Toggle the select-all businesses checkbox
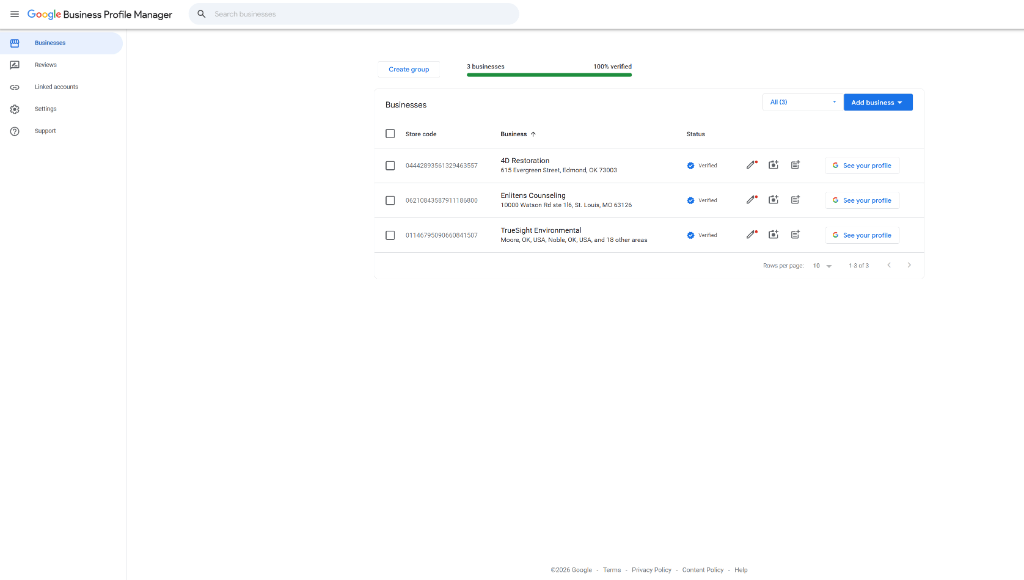 [390, 134]
